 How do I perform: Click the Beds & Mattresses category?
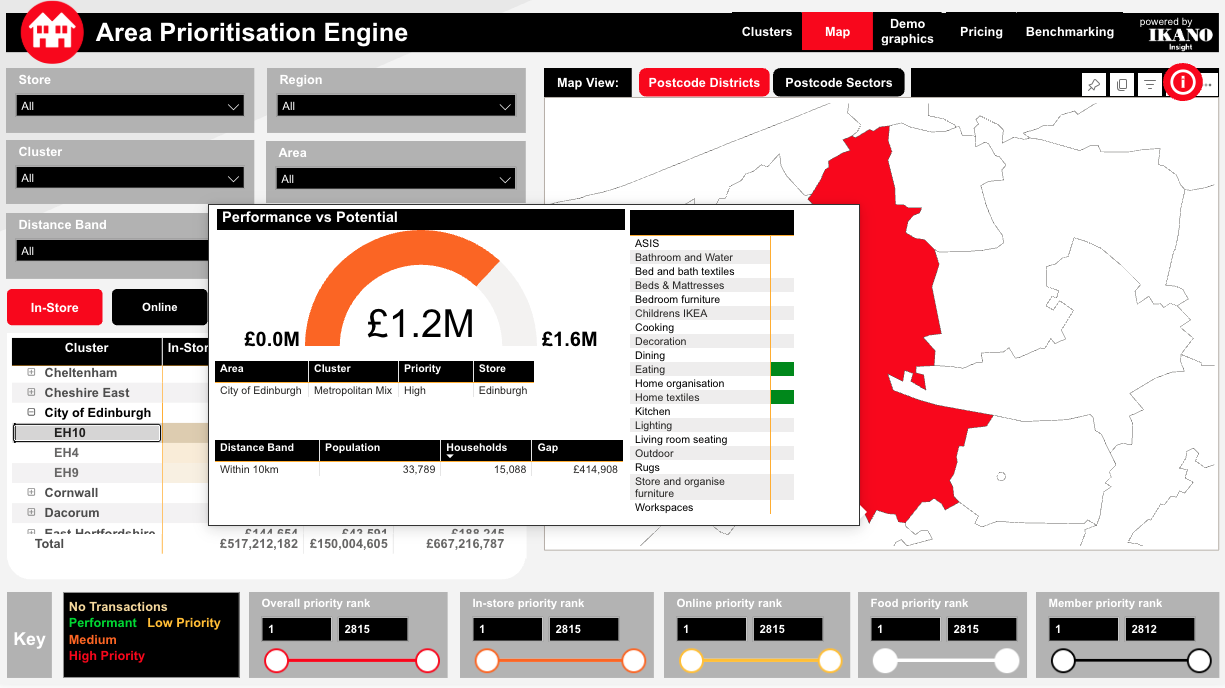click(680, 285)
